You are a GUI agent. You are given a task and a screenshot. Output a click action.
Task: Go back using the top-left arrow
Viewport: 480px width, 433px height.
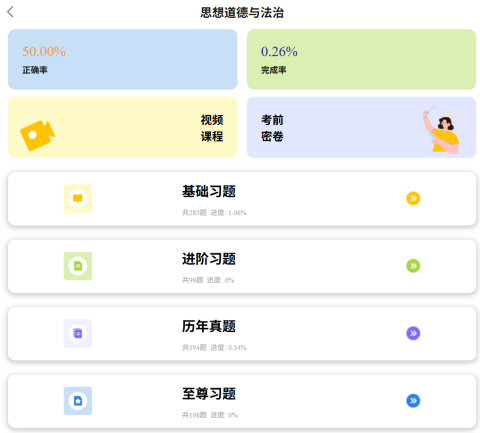pyautogui.click(x=10, y=12)
